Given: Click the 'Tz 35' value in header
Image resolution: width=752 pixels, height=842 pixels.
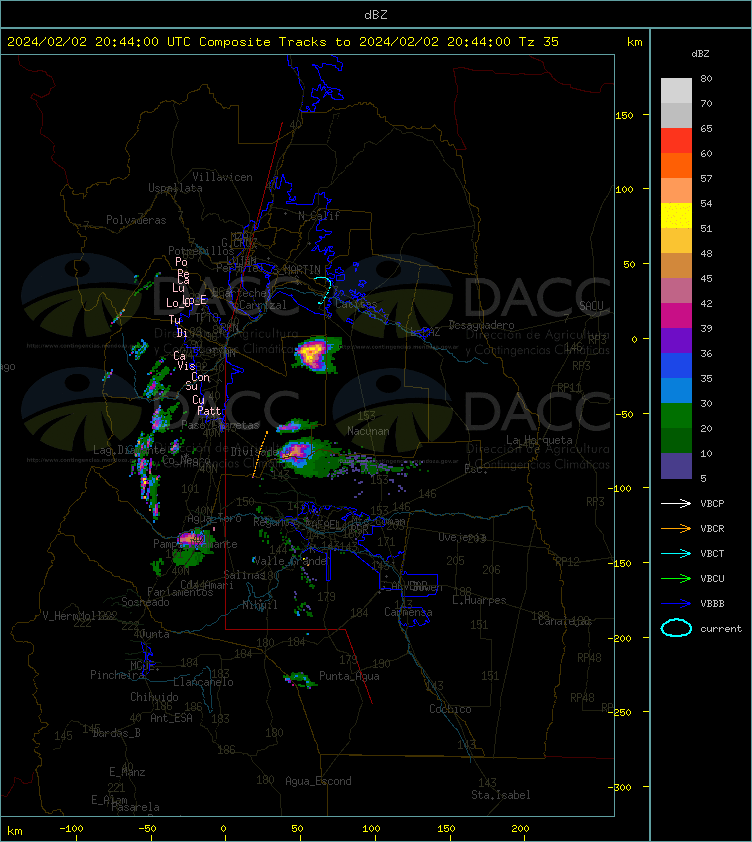Looking at the screenshot, I should coord(539,42).
